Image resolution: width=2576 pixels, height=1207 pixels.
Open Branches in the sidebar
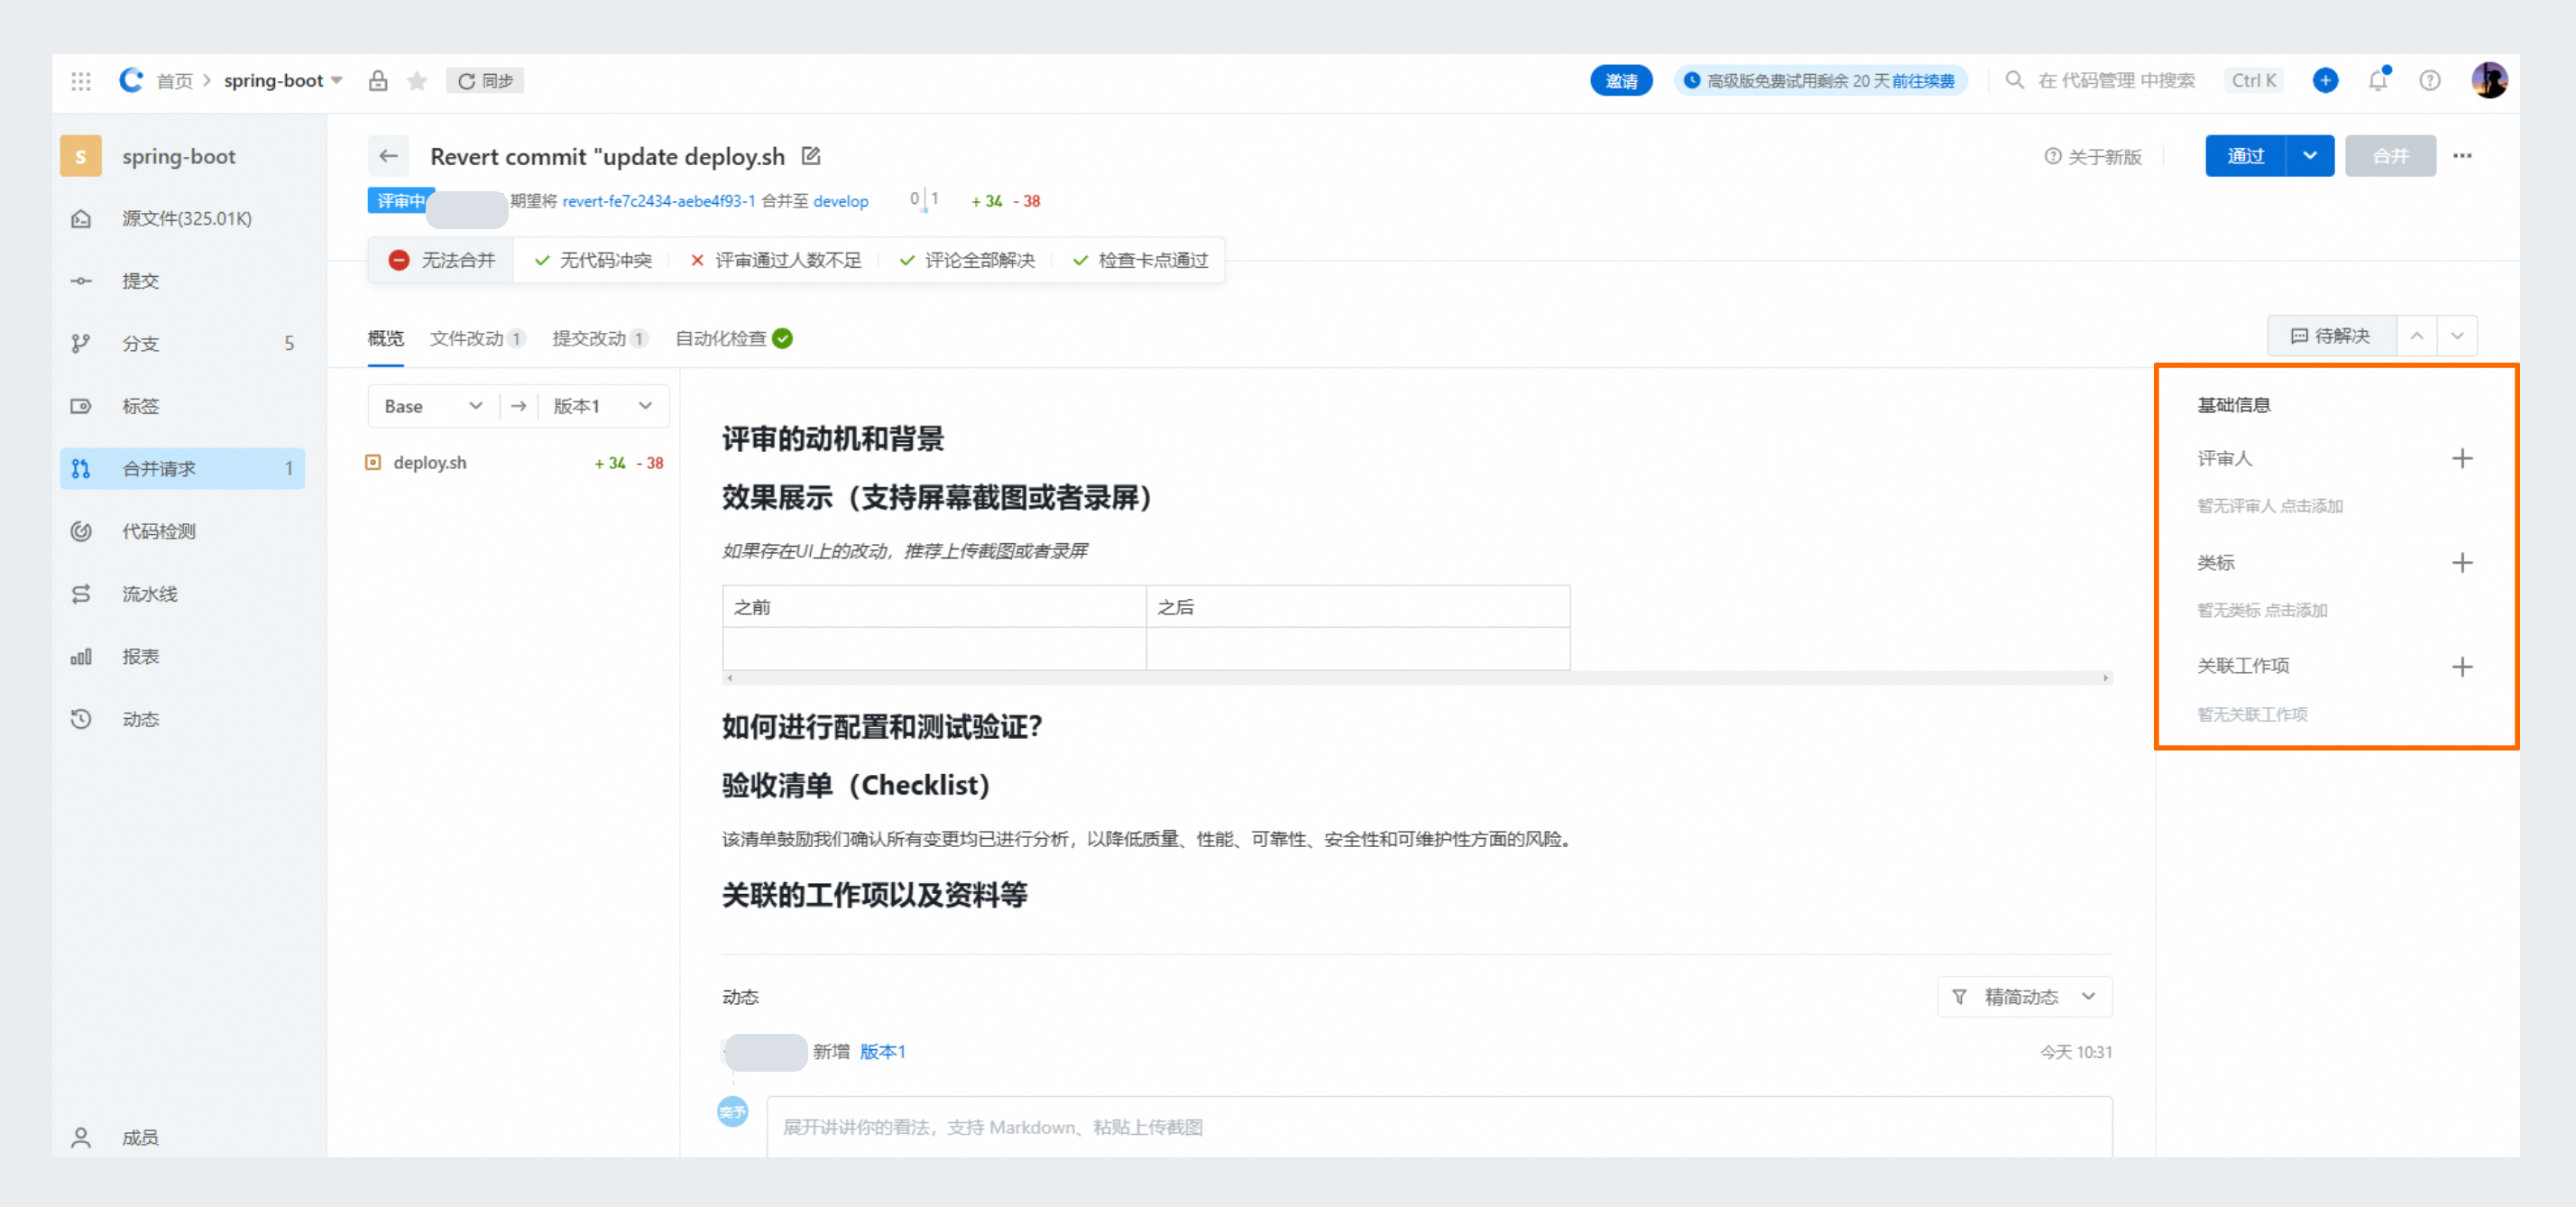pyautogui.click(x=183, y=344)
